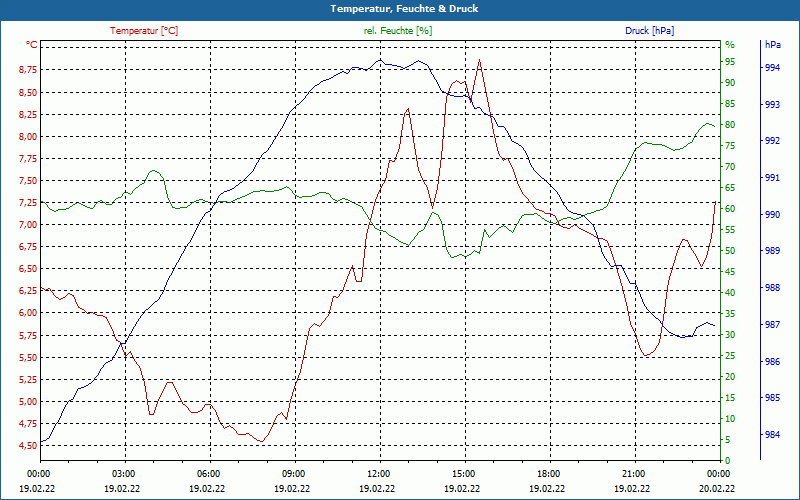Click the green '65' humidity tick label

point(730,188)
